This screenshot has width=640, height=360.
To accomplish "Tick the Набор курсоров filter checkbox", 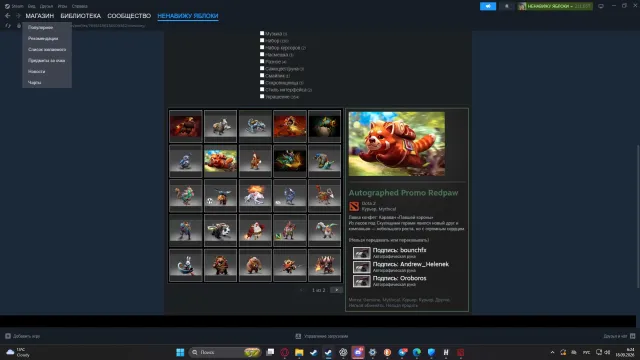I will pyautogui.click(x=262, y=47).
